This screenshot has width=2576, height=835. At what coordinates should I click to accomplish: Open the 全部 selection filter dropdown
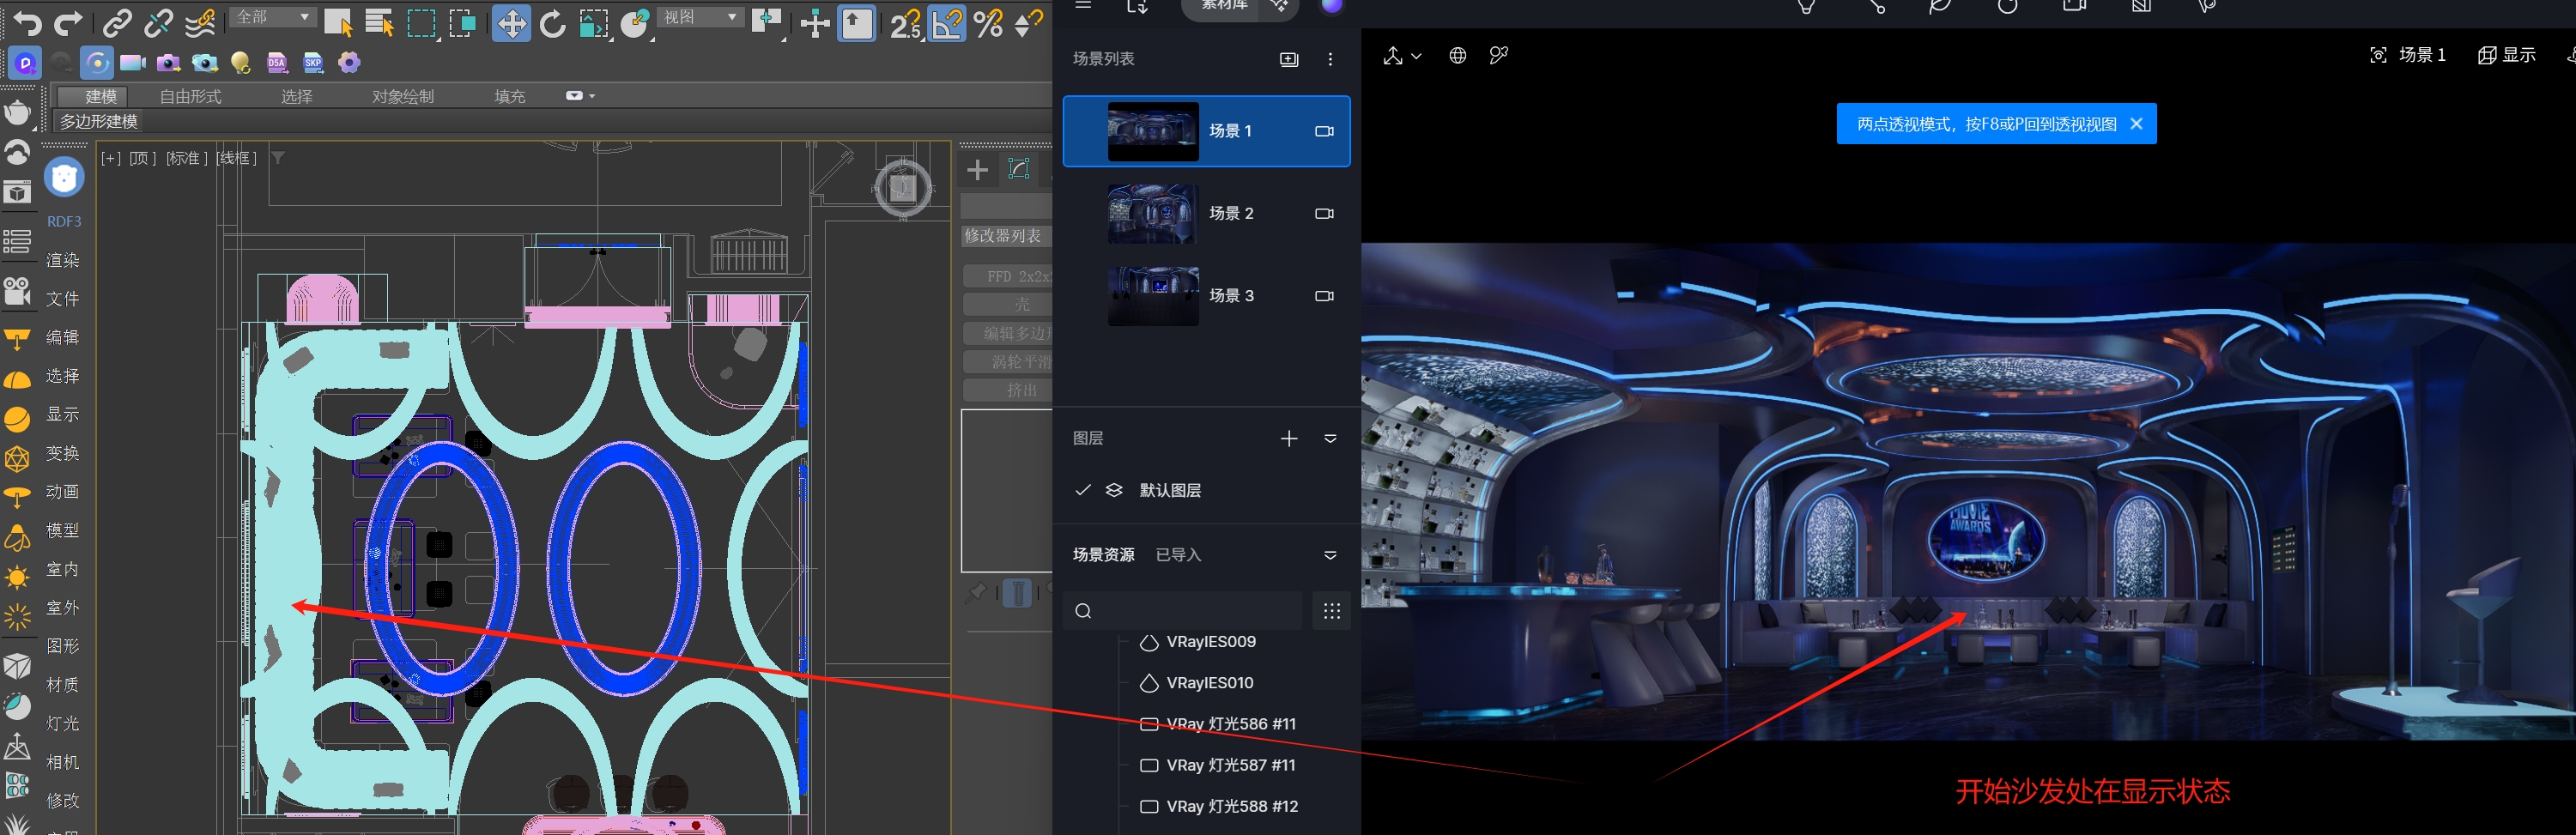click(274, 18)
